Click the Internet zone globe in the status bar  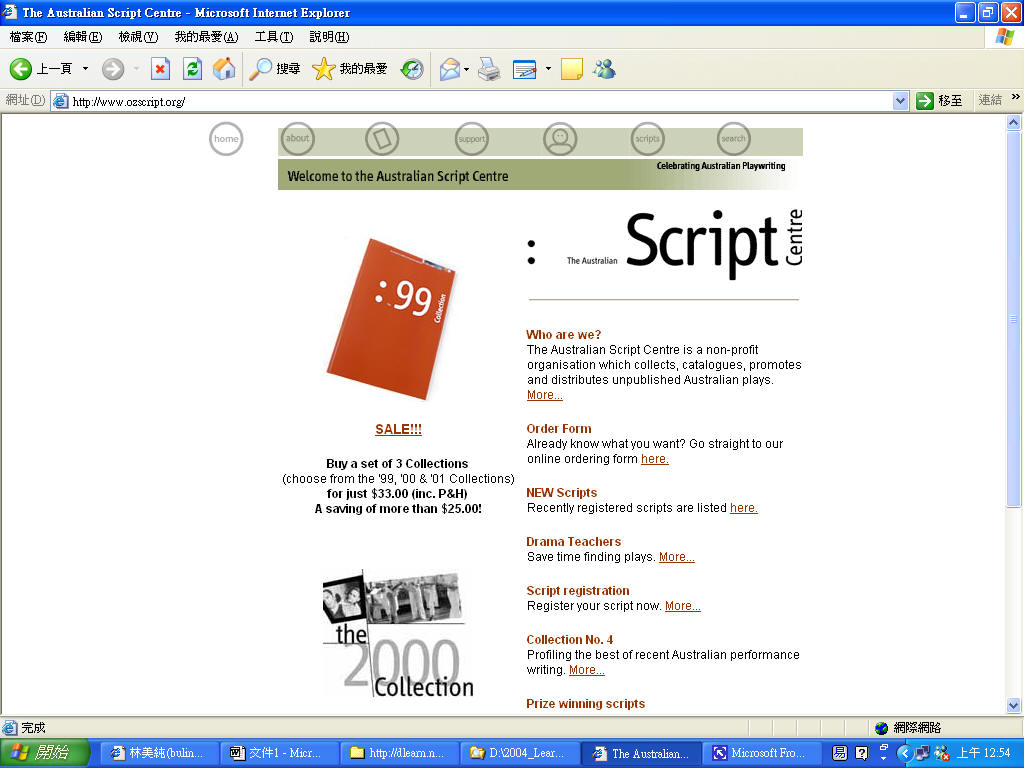pos(882,728)
